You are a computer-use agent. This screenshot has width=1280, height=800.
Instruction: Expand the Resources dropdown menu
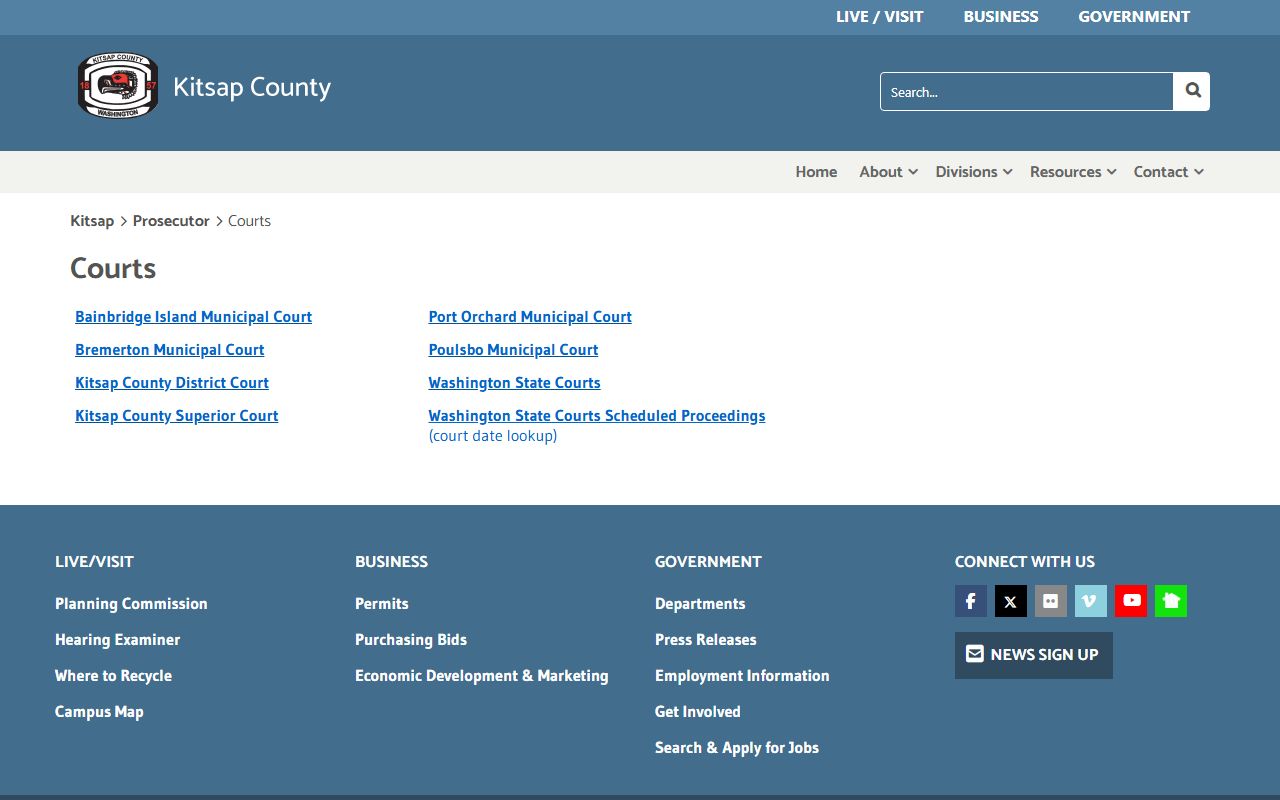click(1073, 172)
